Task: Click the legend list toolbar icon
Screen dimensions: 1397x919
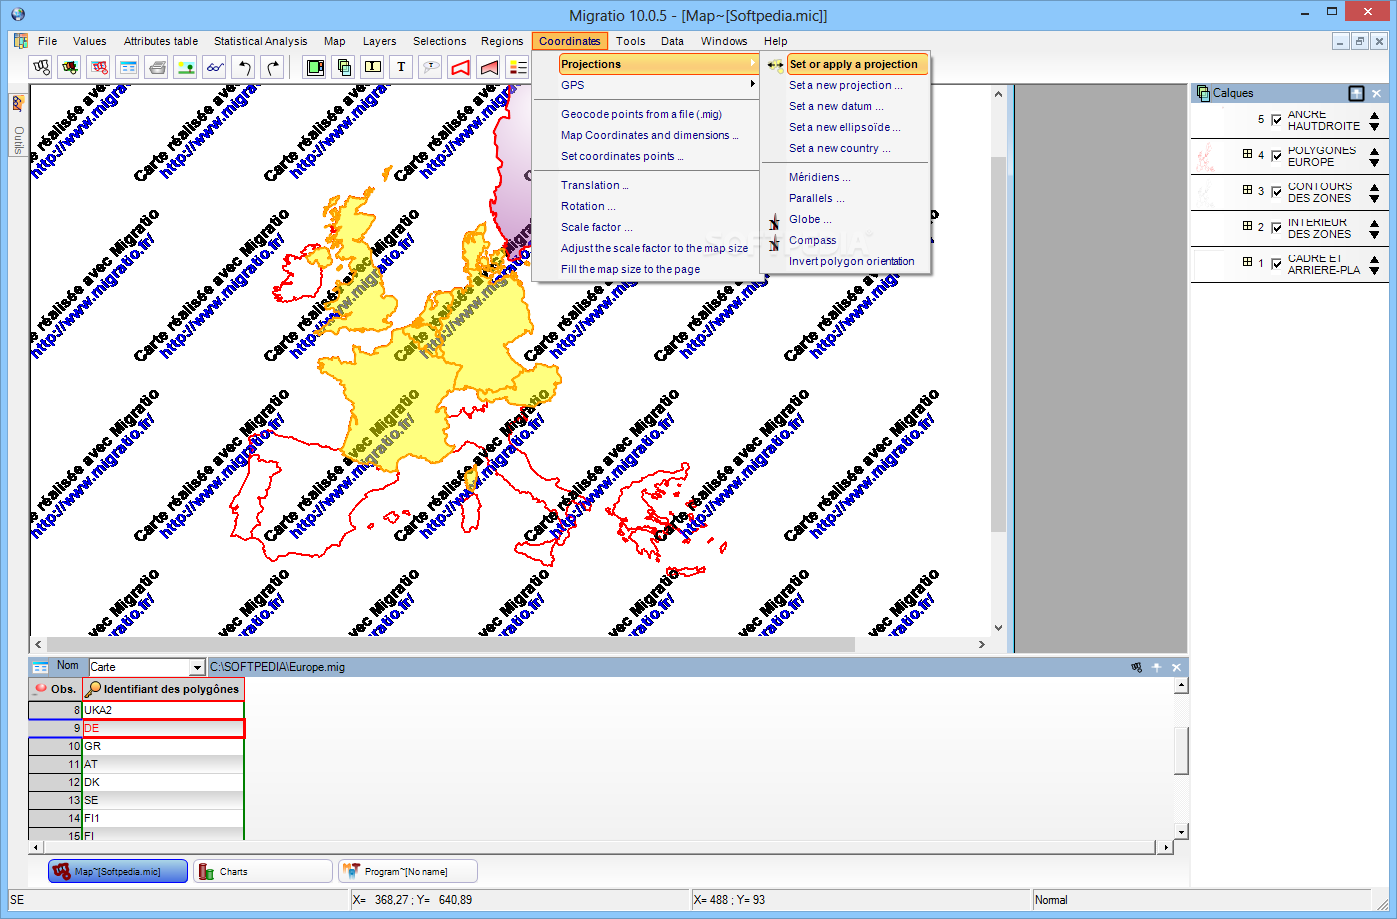Action: 518,67
